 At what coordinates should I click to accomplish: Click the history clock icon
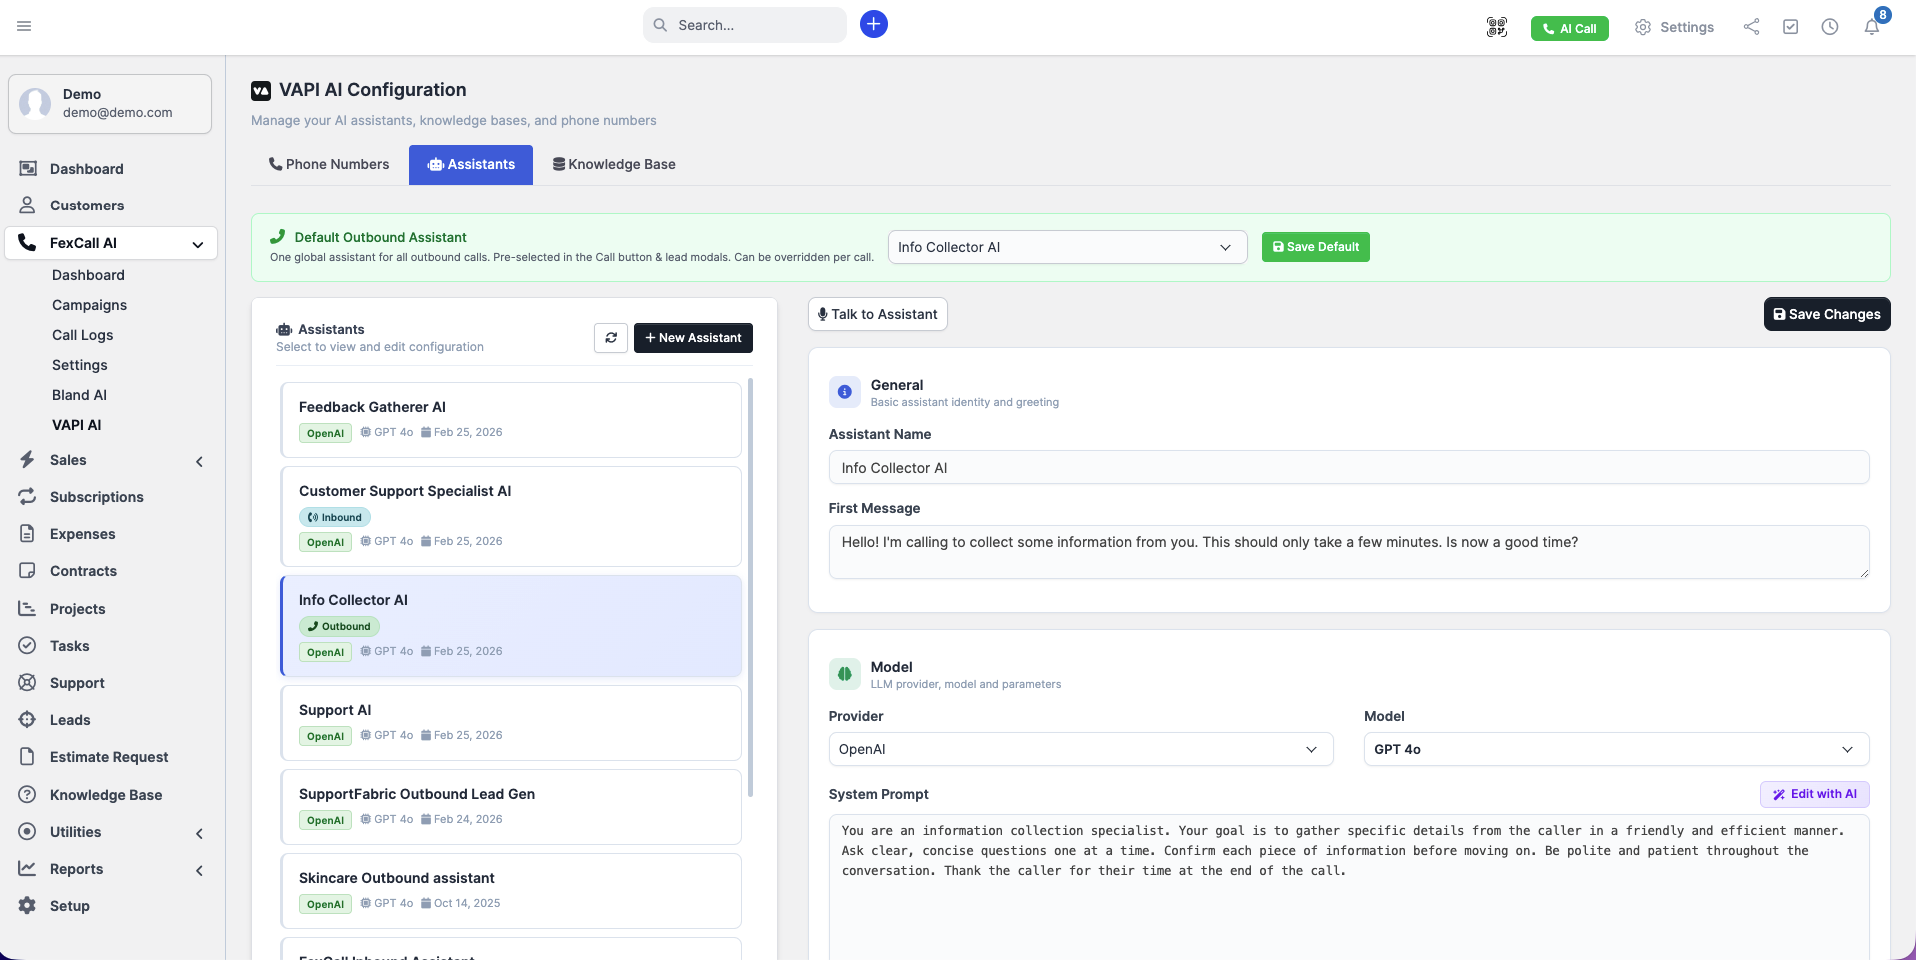coord(1831,27)
